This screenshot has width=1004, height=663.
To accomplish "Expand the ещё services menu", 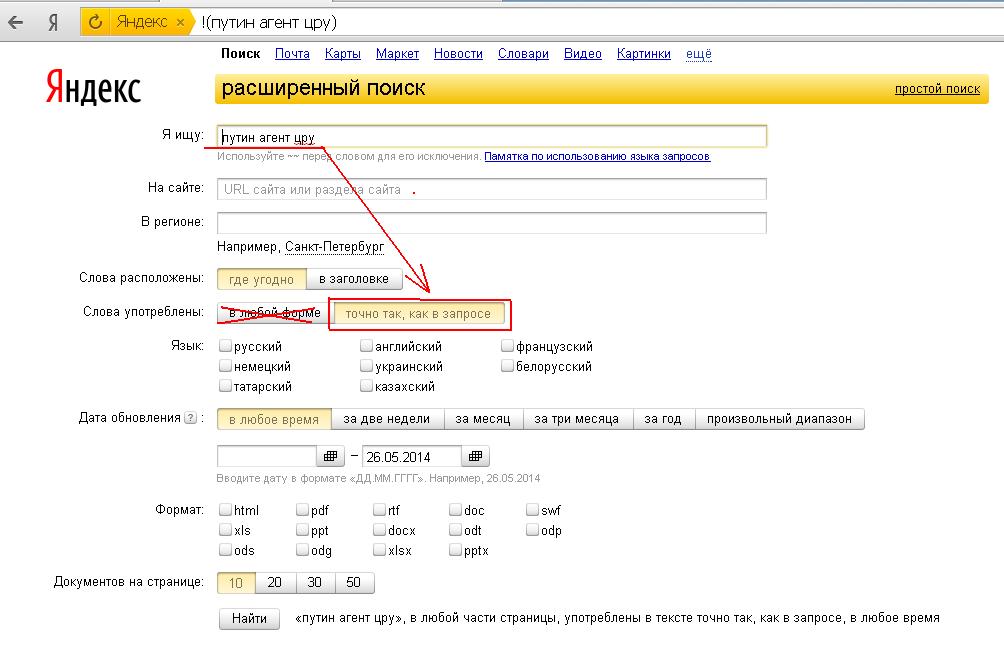I will 699,54.
